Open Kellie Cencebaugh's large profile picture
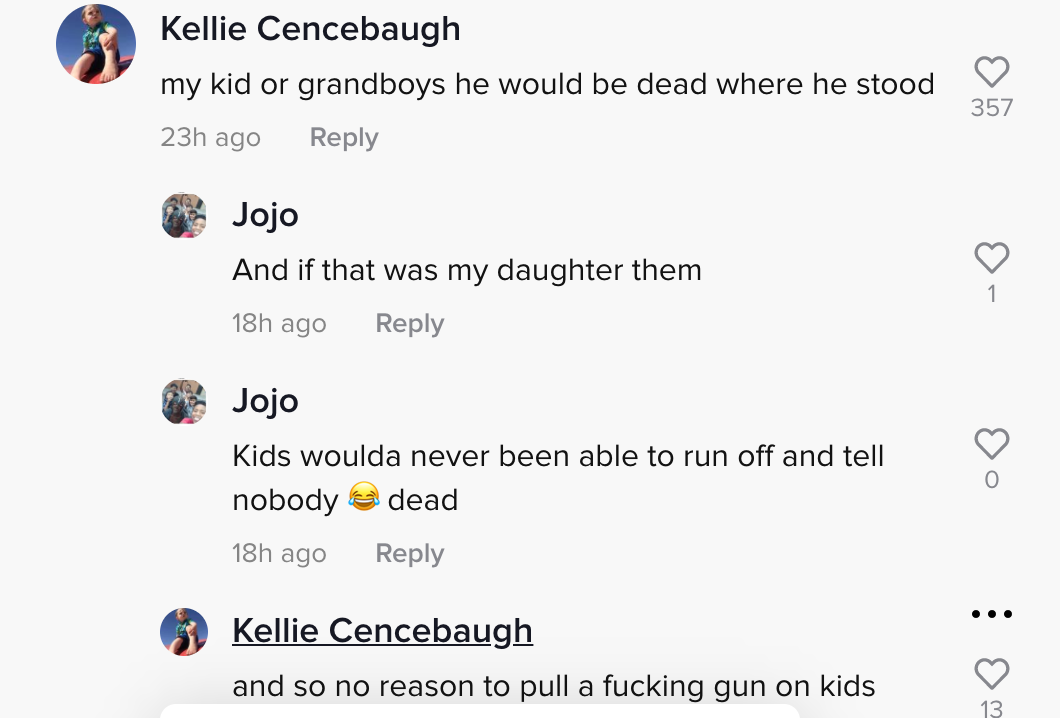 (x=96, y=44)
